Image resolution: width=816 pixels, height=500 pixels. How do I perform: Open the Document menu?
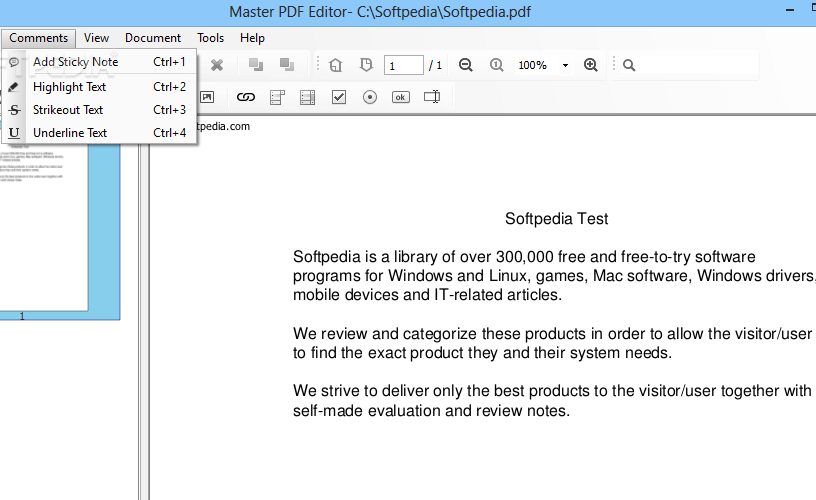tap(153, 38)
